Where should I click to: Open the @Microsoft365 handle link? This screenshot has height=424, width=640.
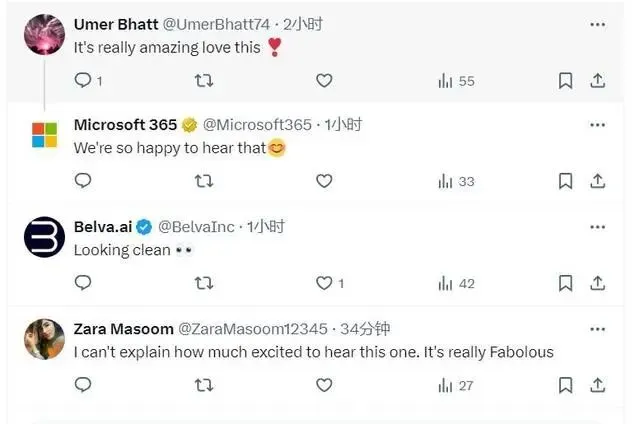(257, 125)
